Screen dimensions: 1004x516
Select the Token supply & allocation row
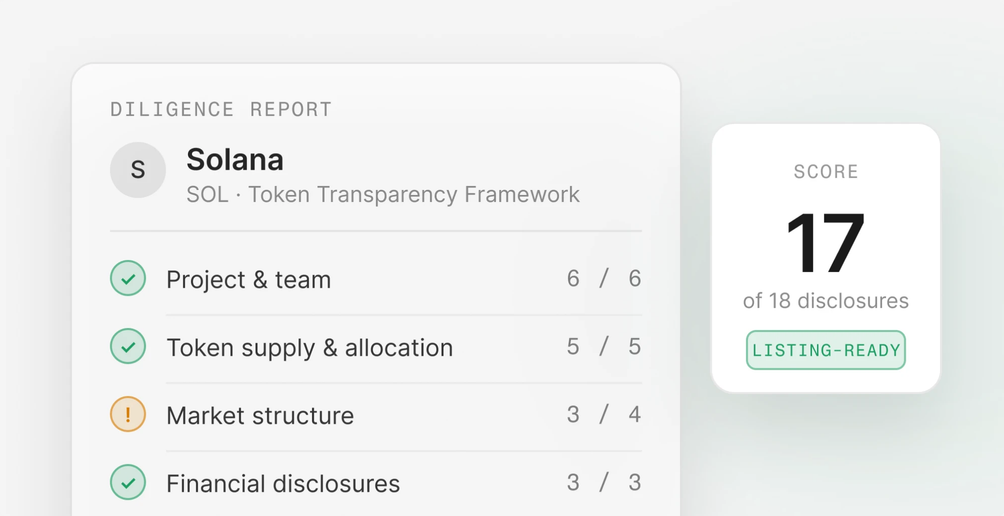click(376, 347)
